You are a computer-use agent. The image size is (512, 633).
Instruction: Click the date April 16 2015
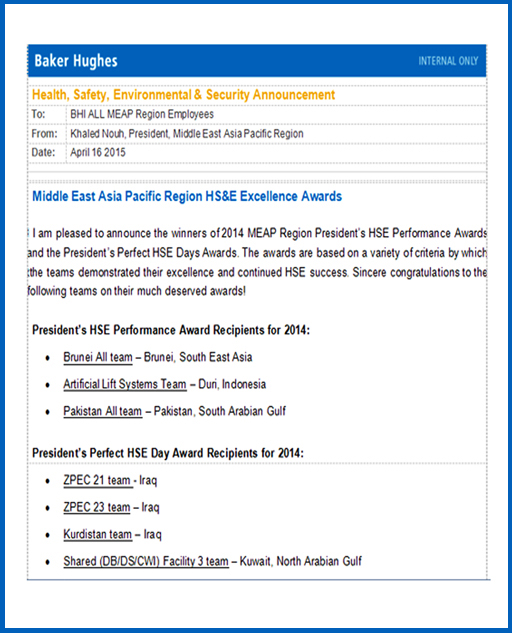click(x=98, y=153)
